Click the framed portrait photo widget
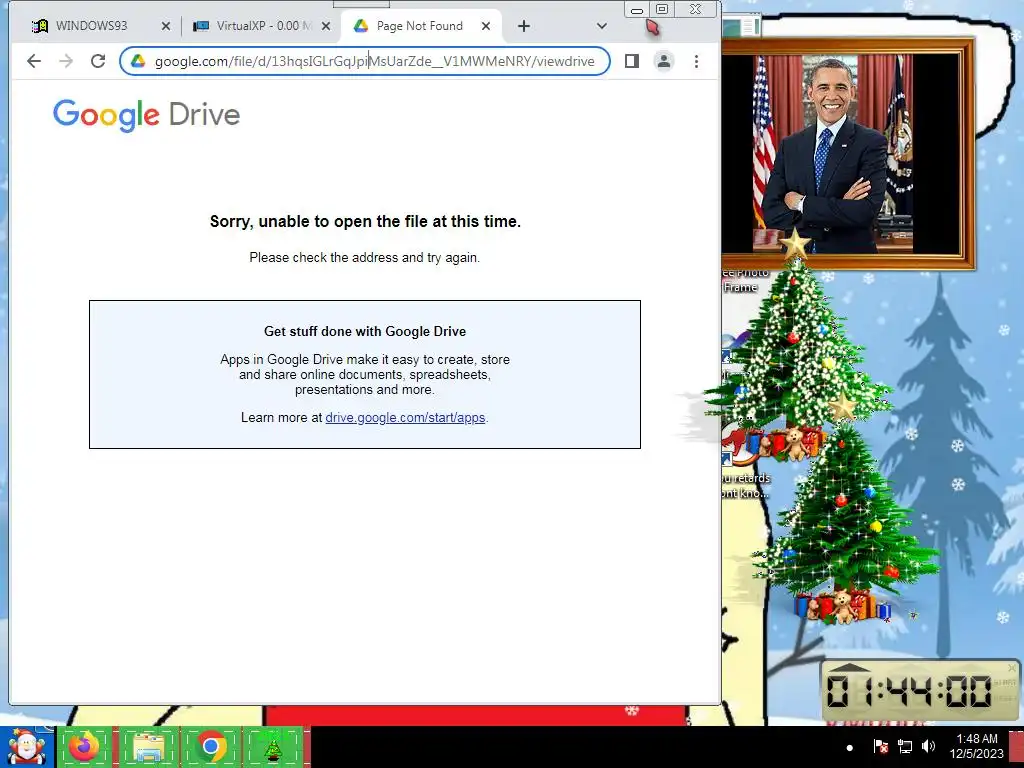The height and width of the screenshot is (768, 1024). coord(848,154)
